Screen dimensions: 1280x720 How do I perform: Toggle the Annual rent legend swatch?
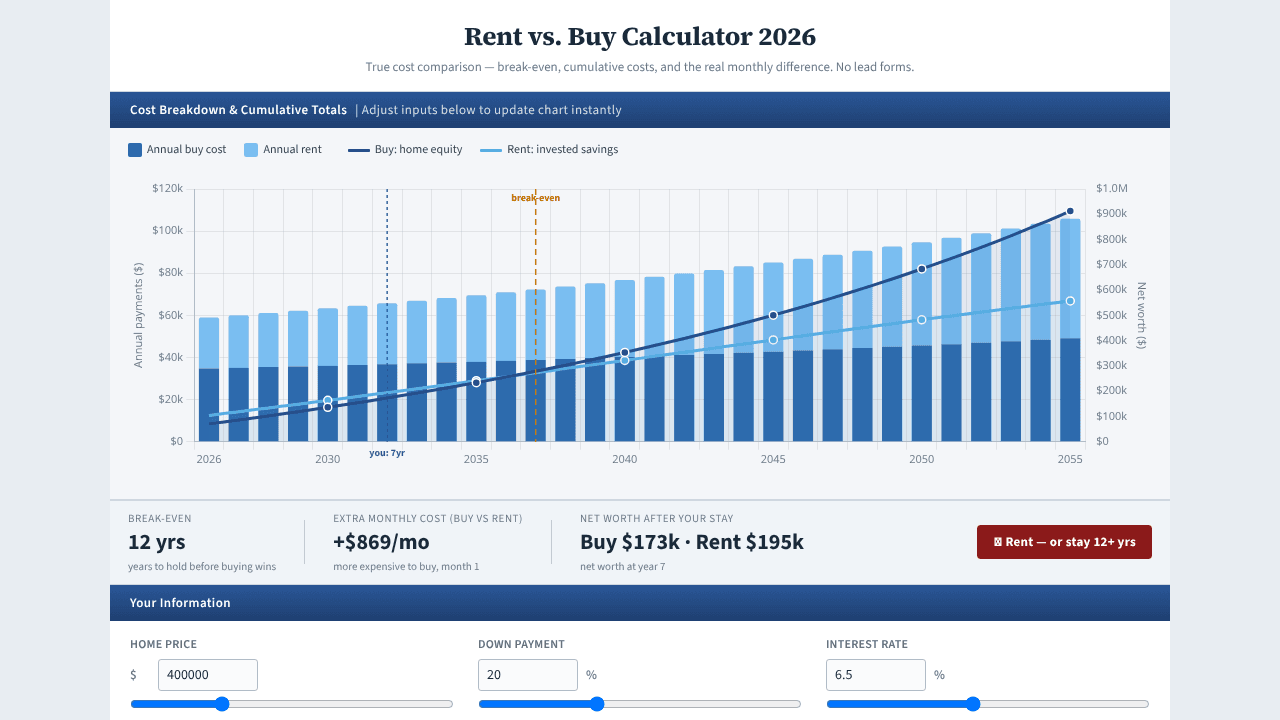[251, 150]
